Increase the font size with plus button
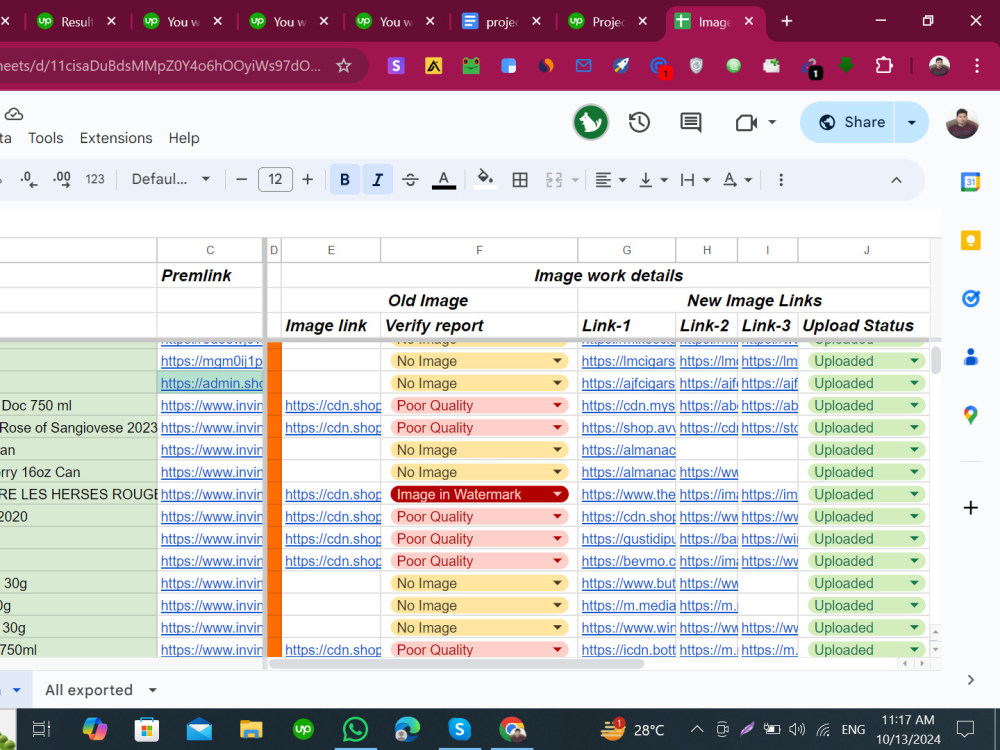This screenshot has width=1000, height=750. [x=307, y=180]
